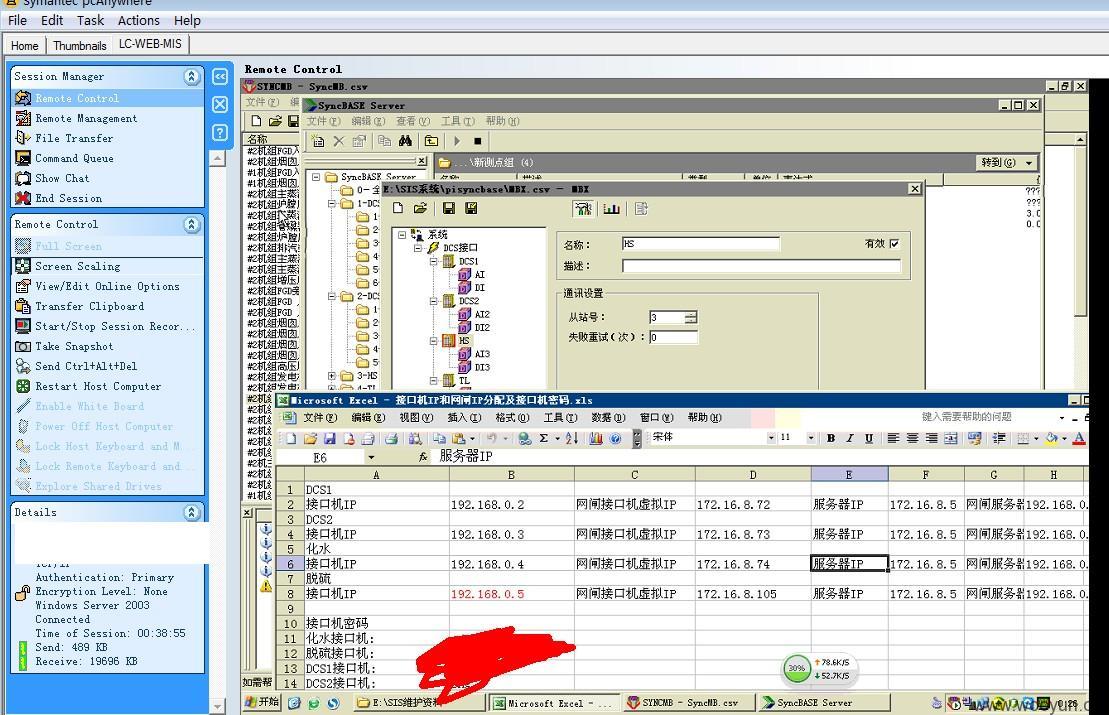Switch to SYNCMB - SyncMB.csv taskbar button
This screenshot has width=1109, height=715.
(690, 702)
